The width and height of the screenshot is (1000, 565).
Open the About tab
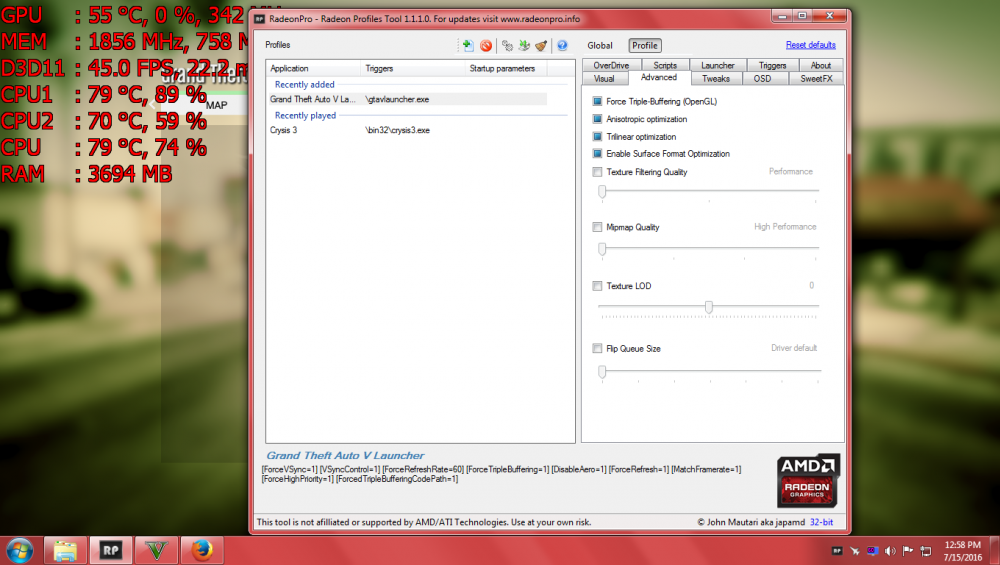click(821, 65)
